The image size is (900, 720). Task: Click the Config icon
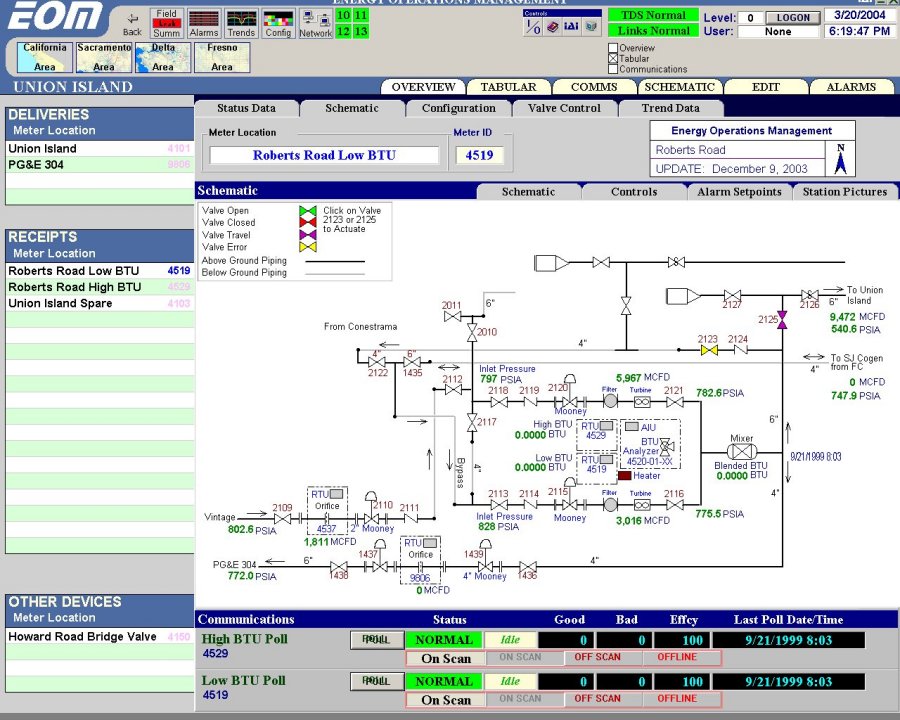pyautogui.click(x=278, y=20)
